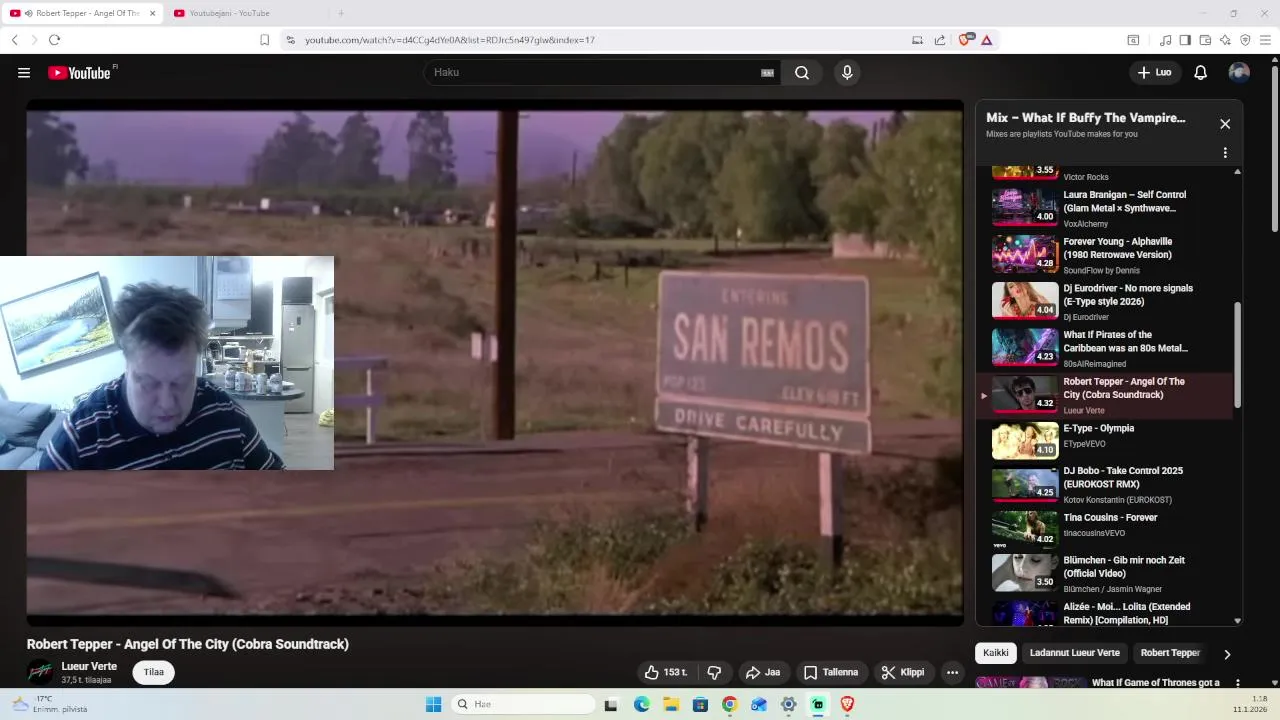
Task: Go back with browser back arrow
Action: point(14,40)
